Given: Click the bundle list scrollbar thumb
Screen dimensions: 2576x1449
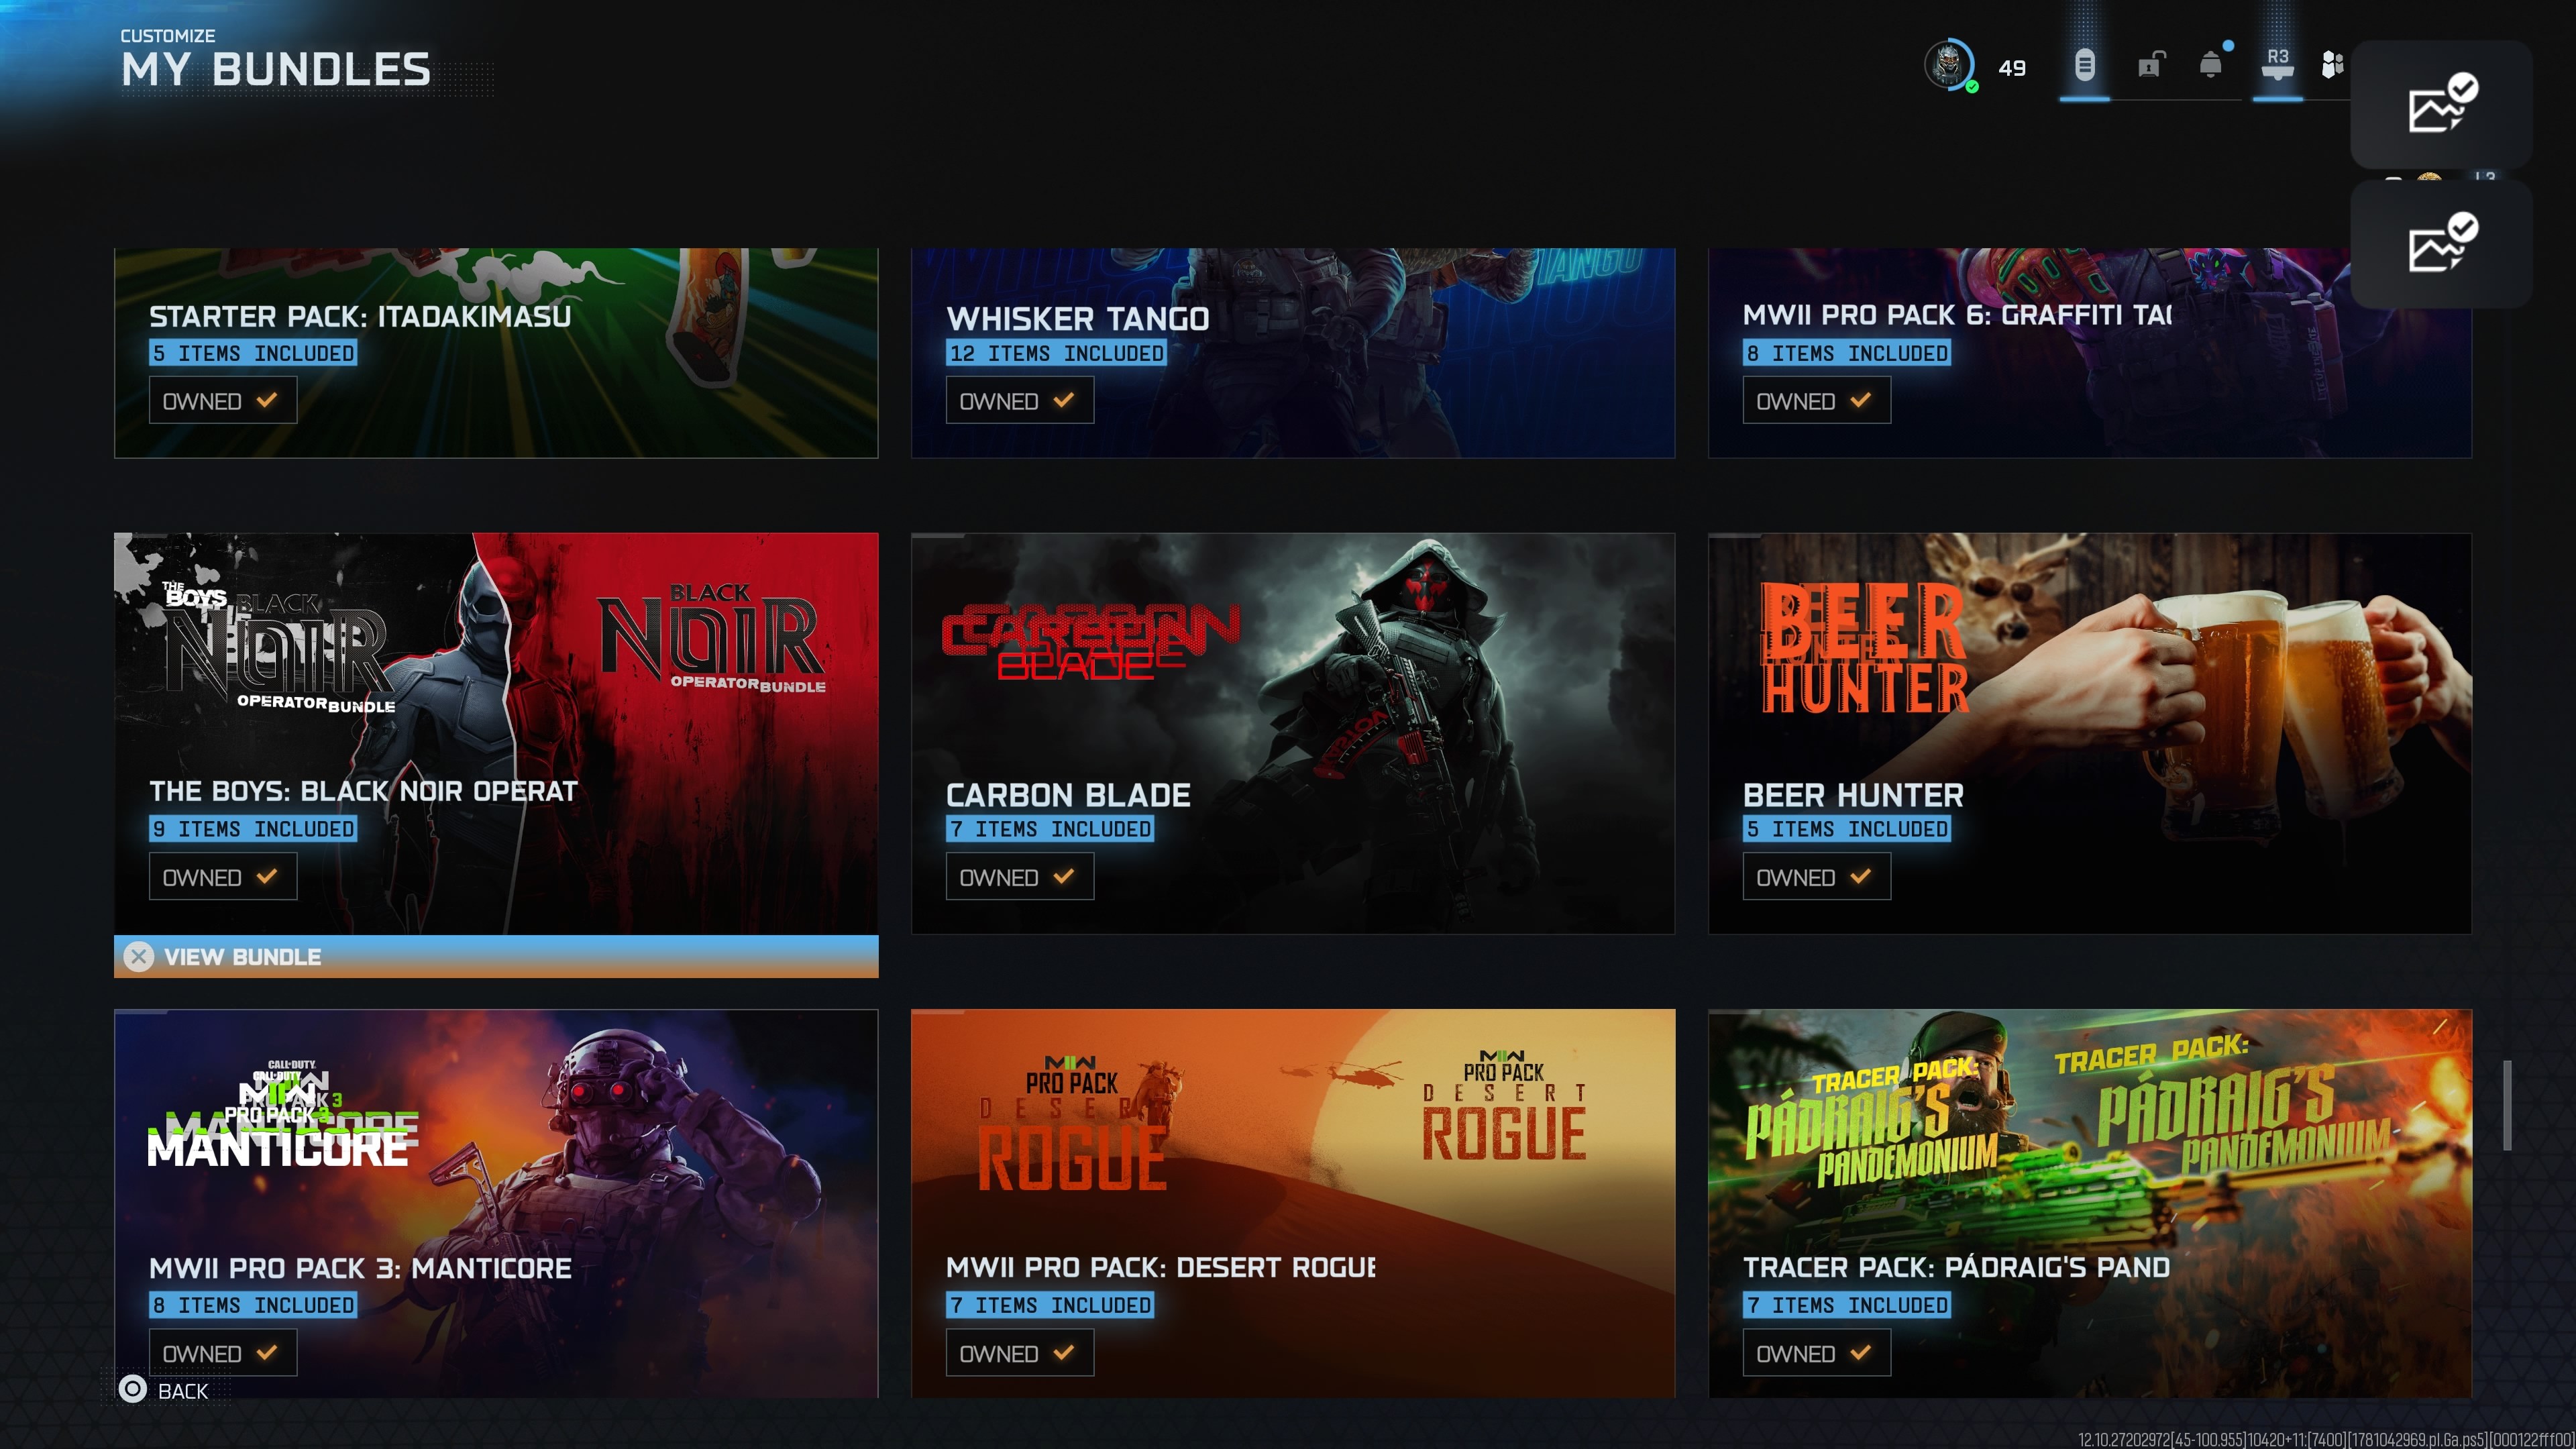Looking at the screenshot, I should [2507, 1105].
